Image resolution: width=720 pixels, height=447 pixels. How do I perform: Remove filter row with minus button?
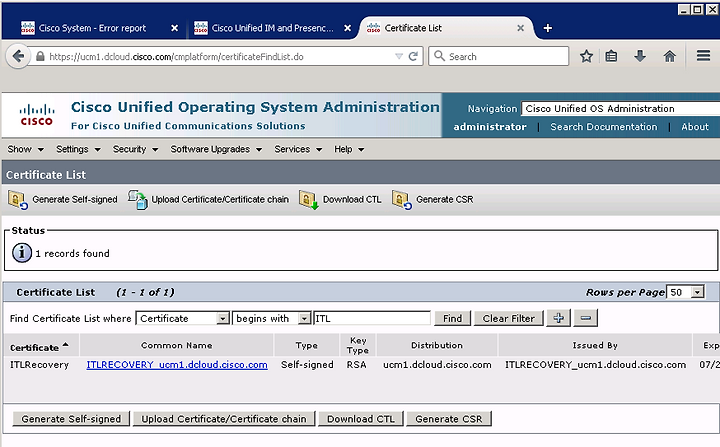point(585,318)
